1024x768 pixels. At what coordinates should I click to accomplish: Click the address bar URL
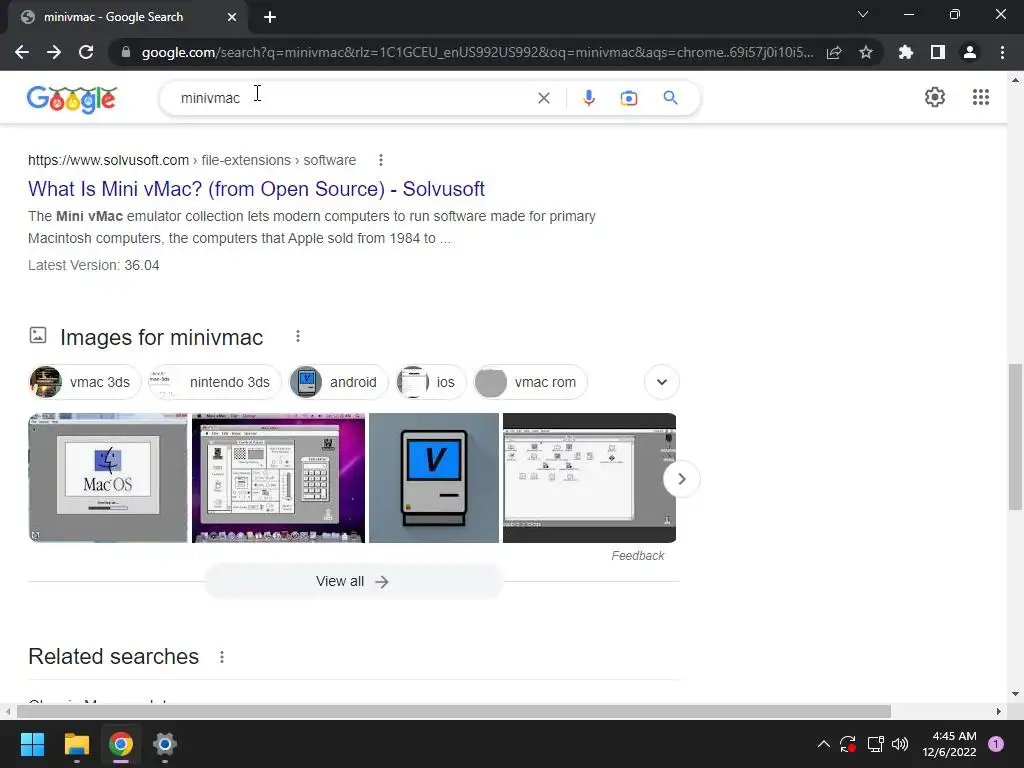point(477,52)
